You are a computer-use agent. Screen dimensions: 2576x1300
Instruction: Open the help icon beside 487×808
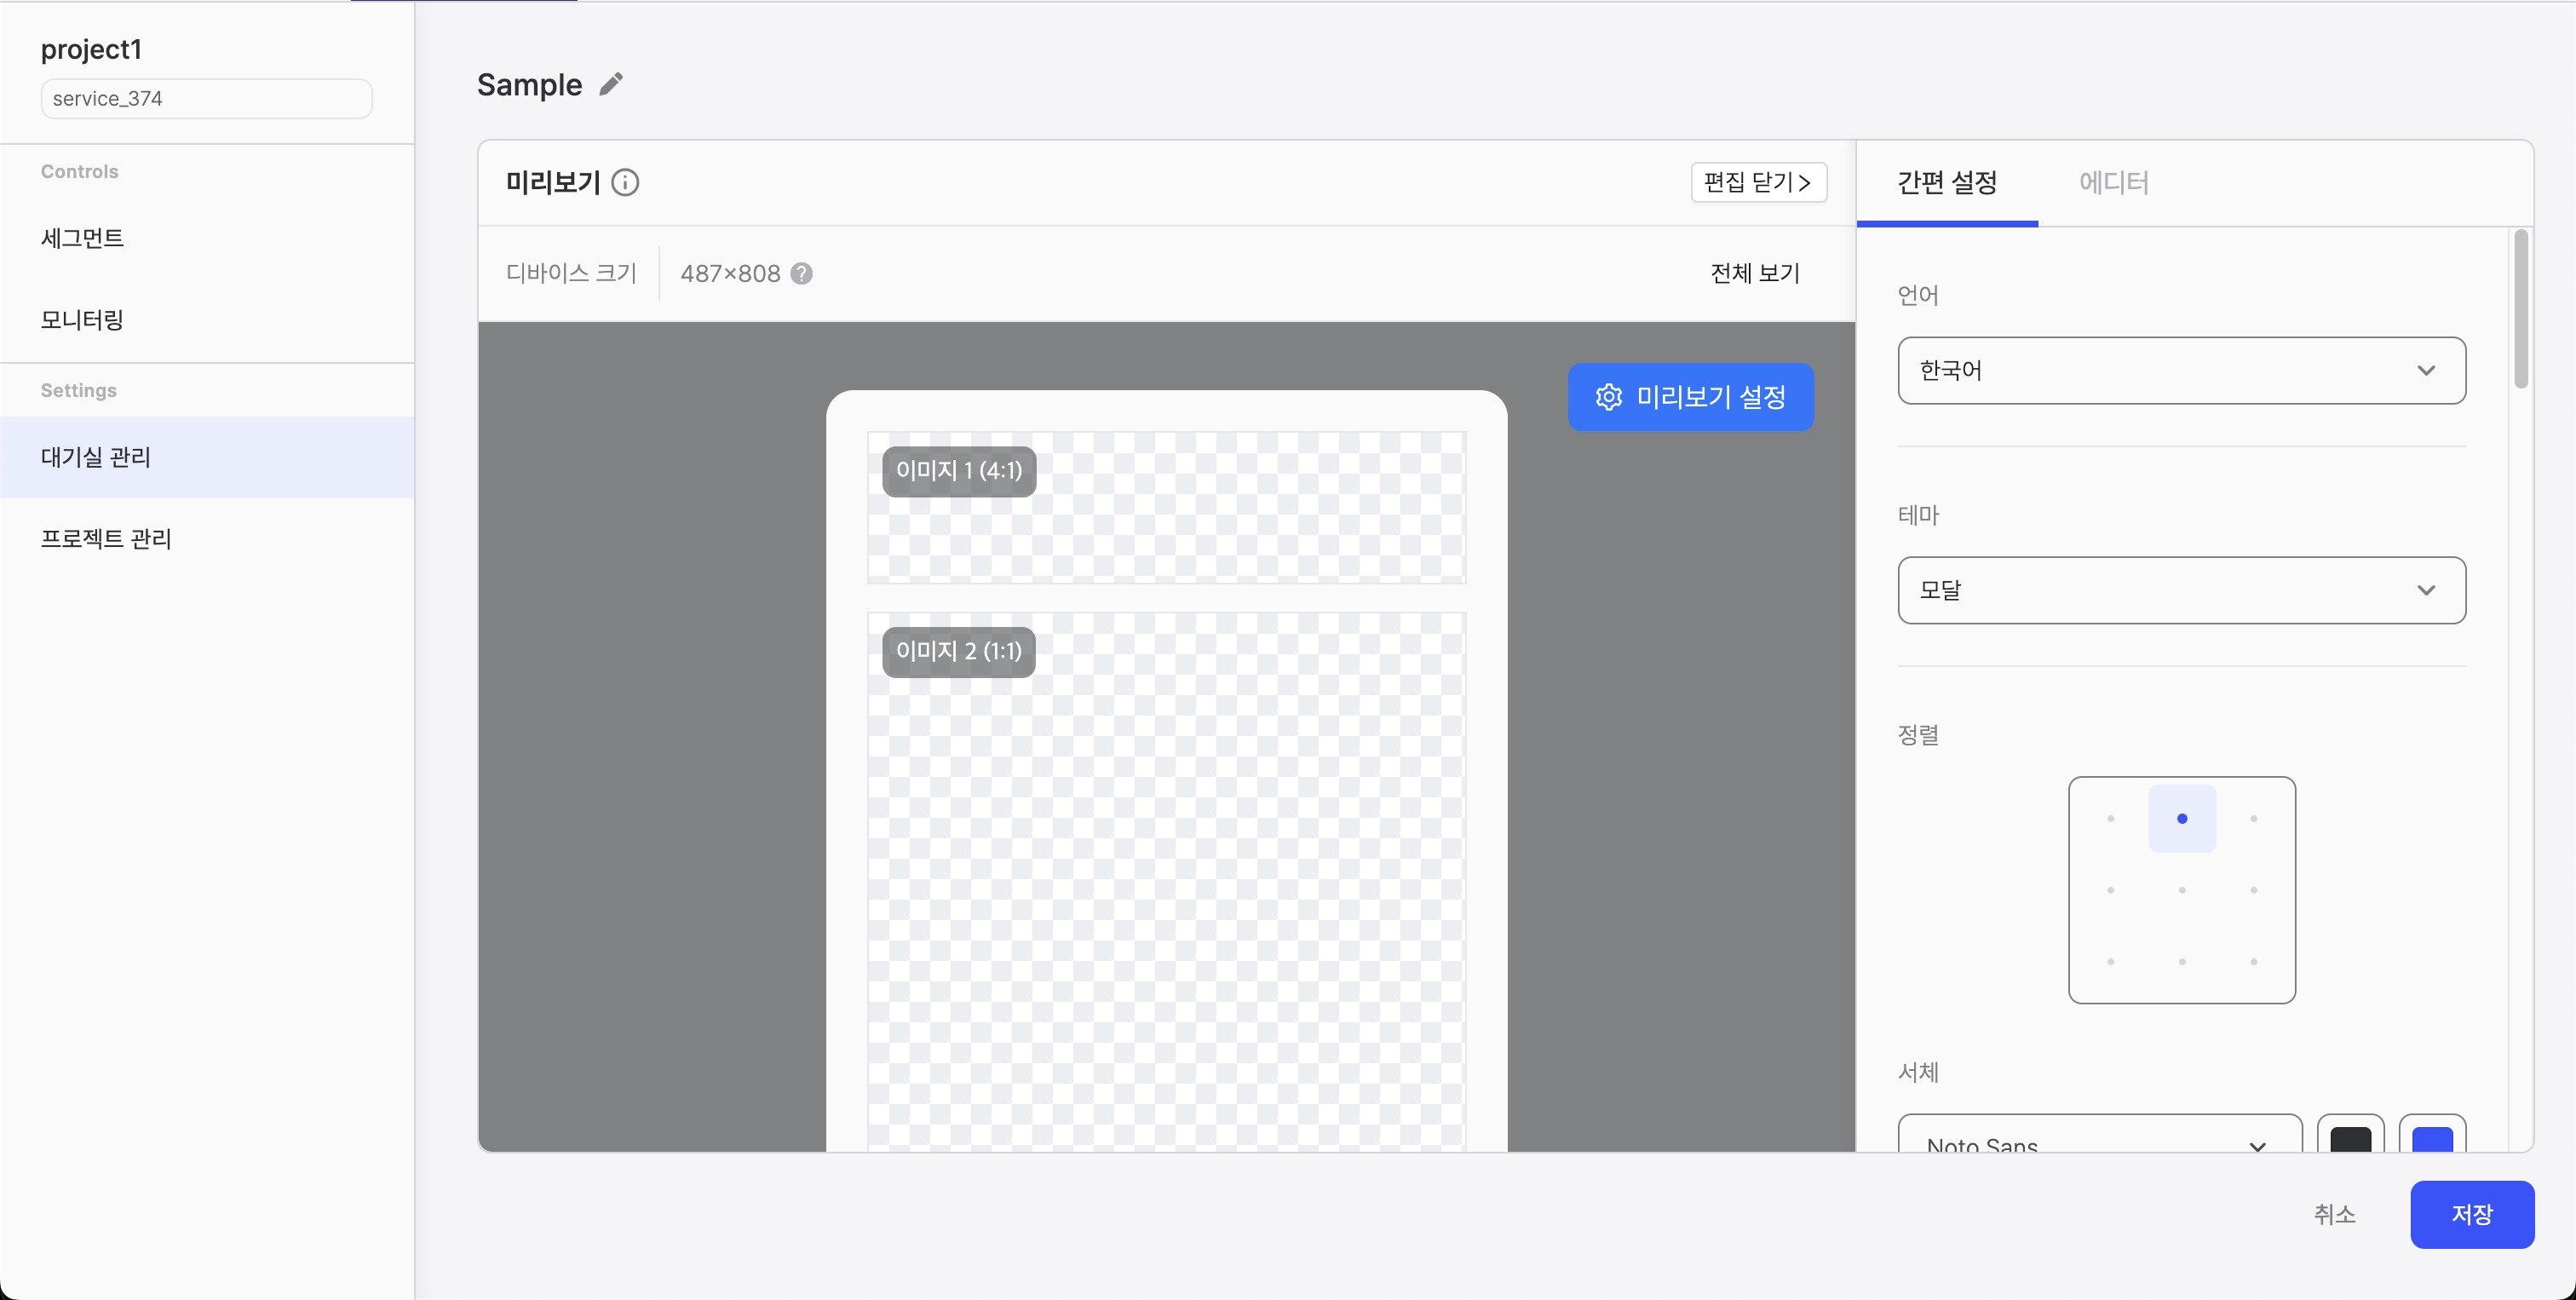click(800, 273)
